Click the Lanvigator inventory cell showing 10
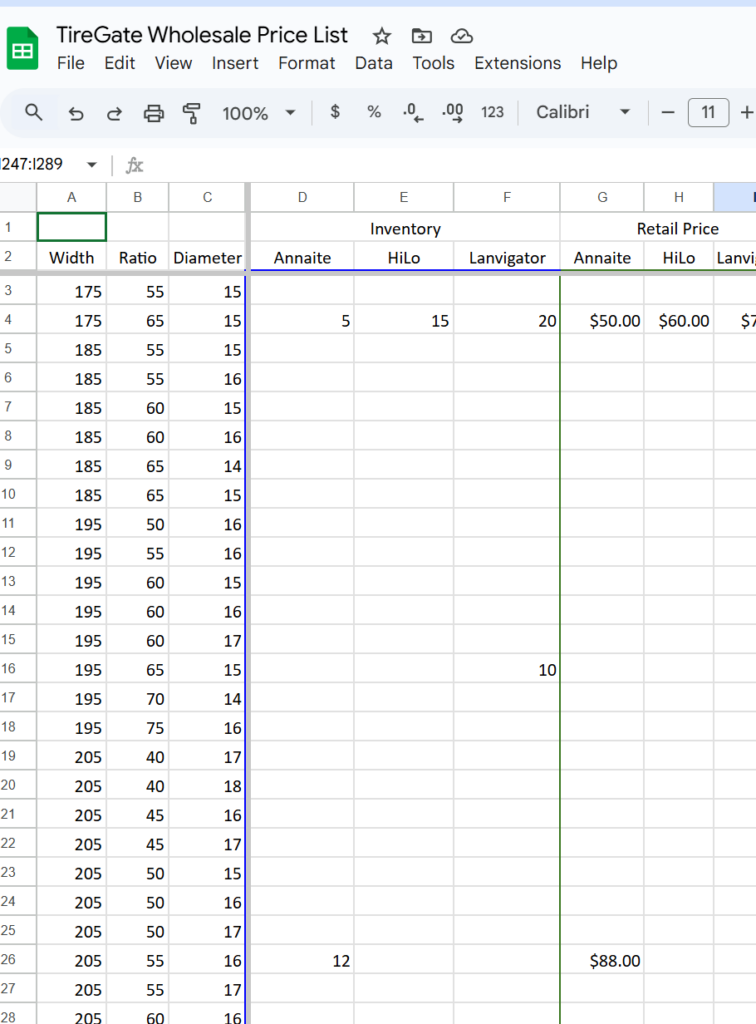 (507, 669)
